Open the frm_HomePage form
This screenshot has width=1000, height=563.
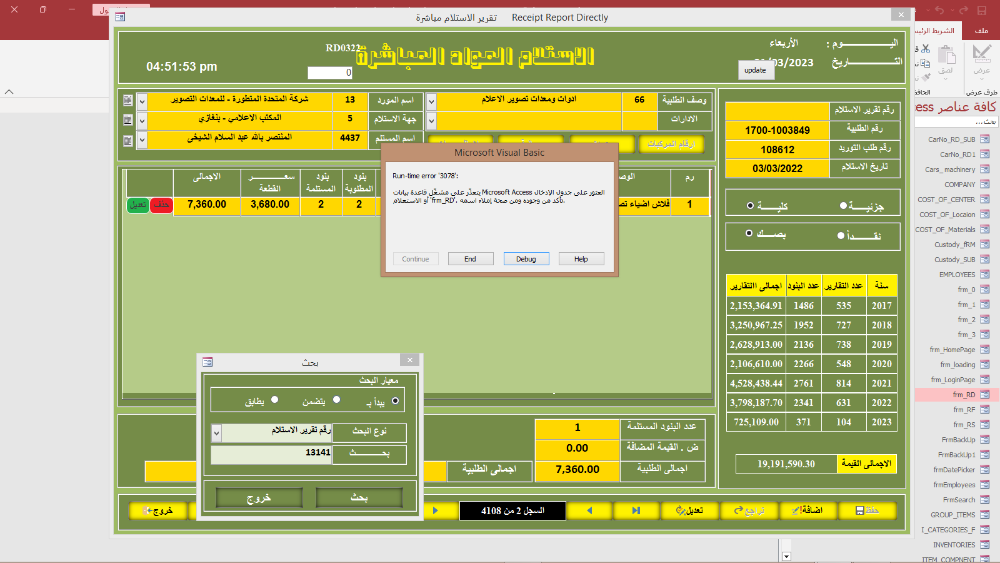coord(958,349)
